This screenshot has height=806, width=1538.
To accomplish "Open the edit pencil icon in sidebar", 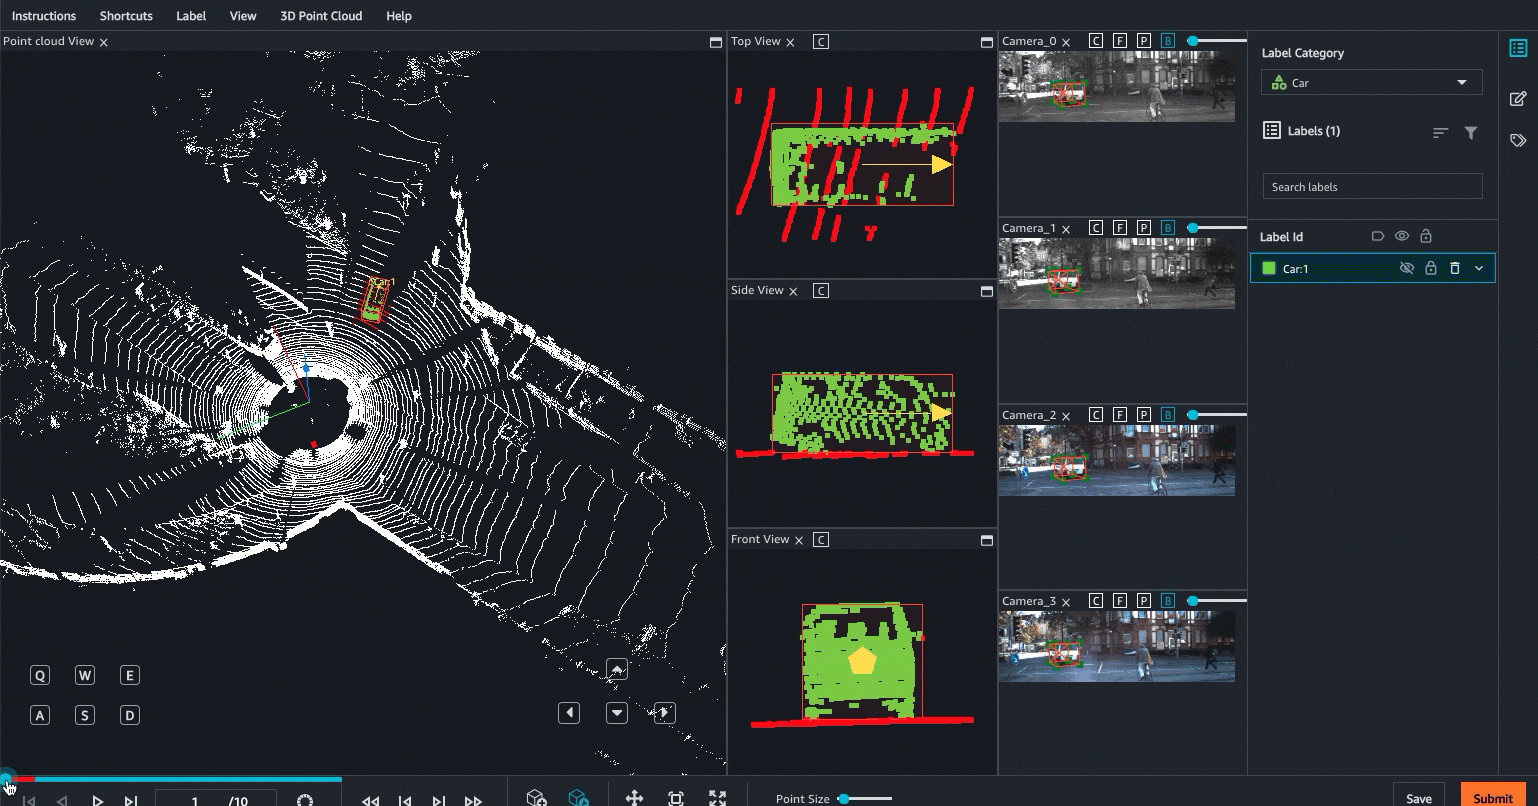I will (1518, 98).
